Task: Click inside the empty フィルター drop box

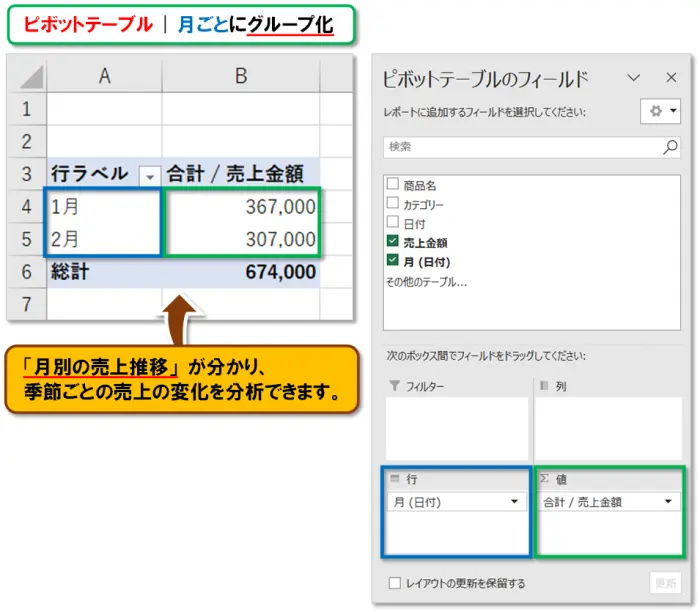Action: click(x=457, y=429)
